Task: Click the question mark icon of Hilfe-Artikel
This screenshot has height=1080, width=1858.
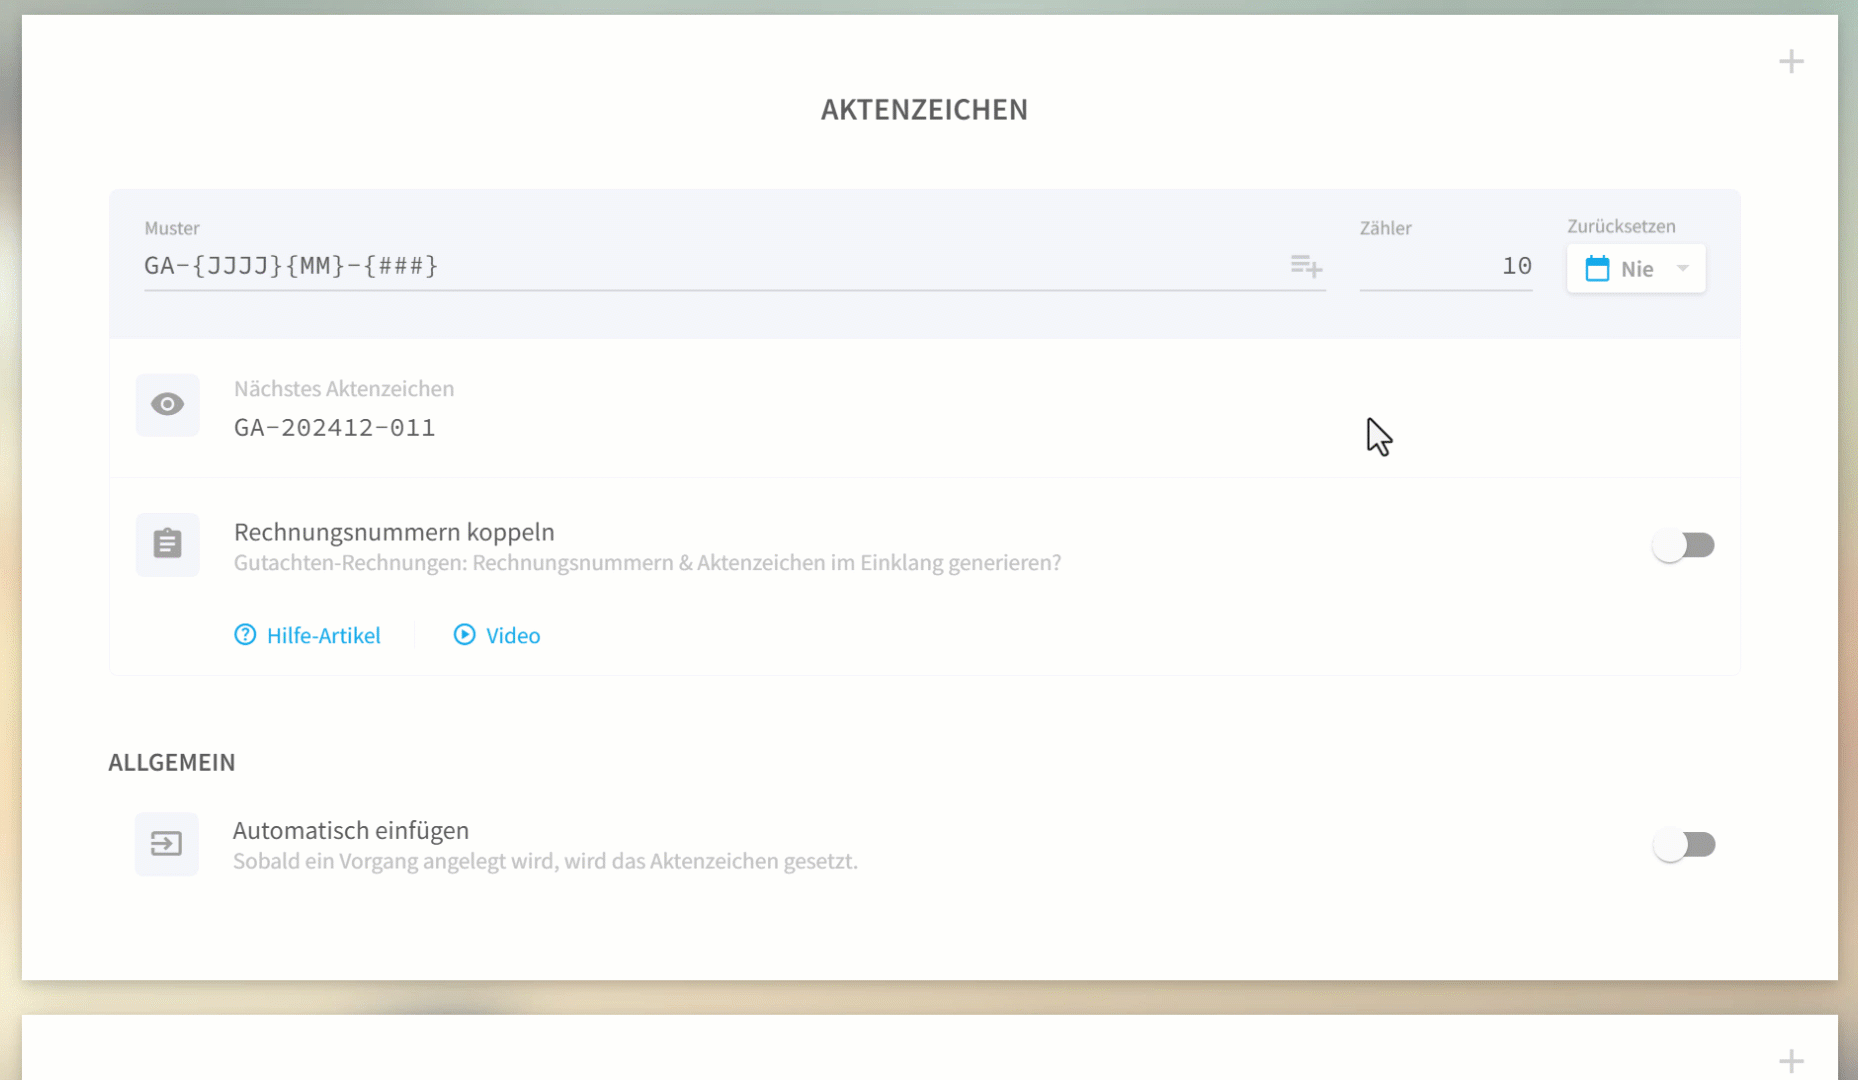Action: pos(245,635)
